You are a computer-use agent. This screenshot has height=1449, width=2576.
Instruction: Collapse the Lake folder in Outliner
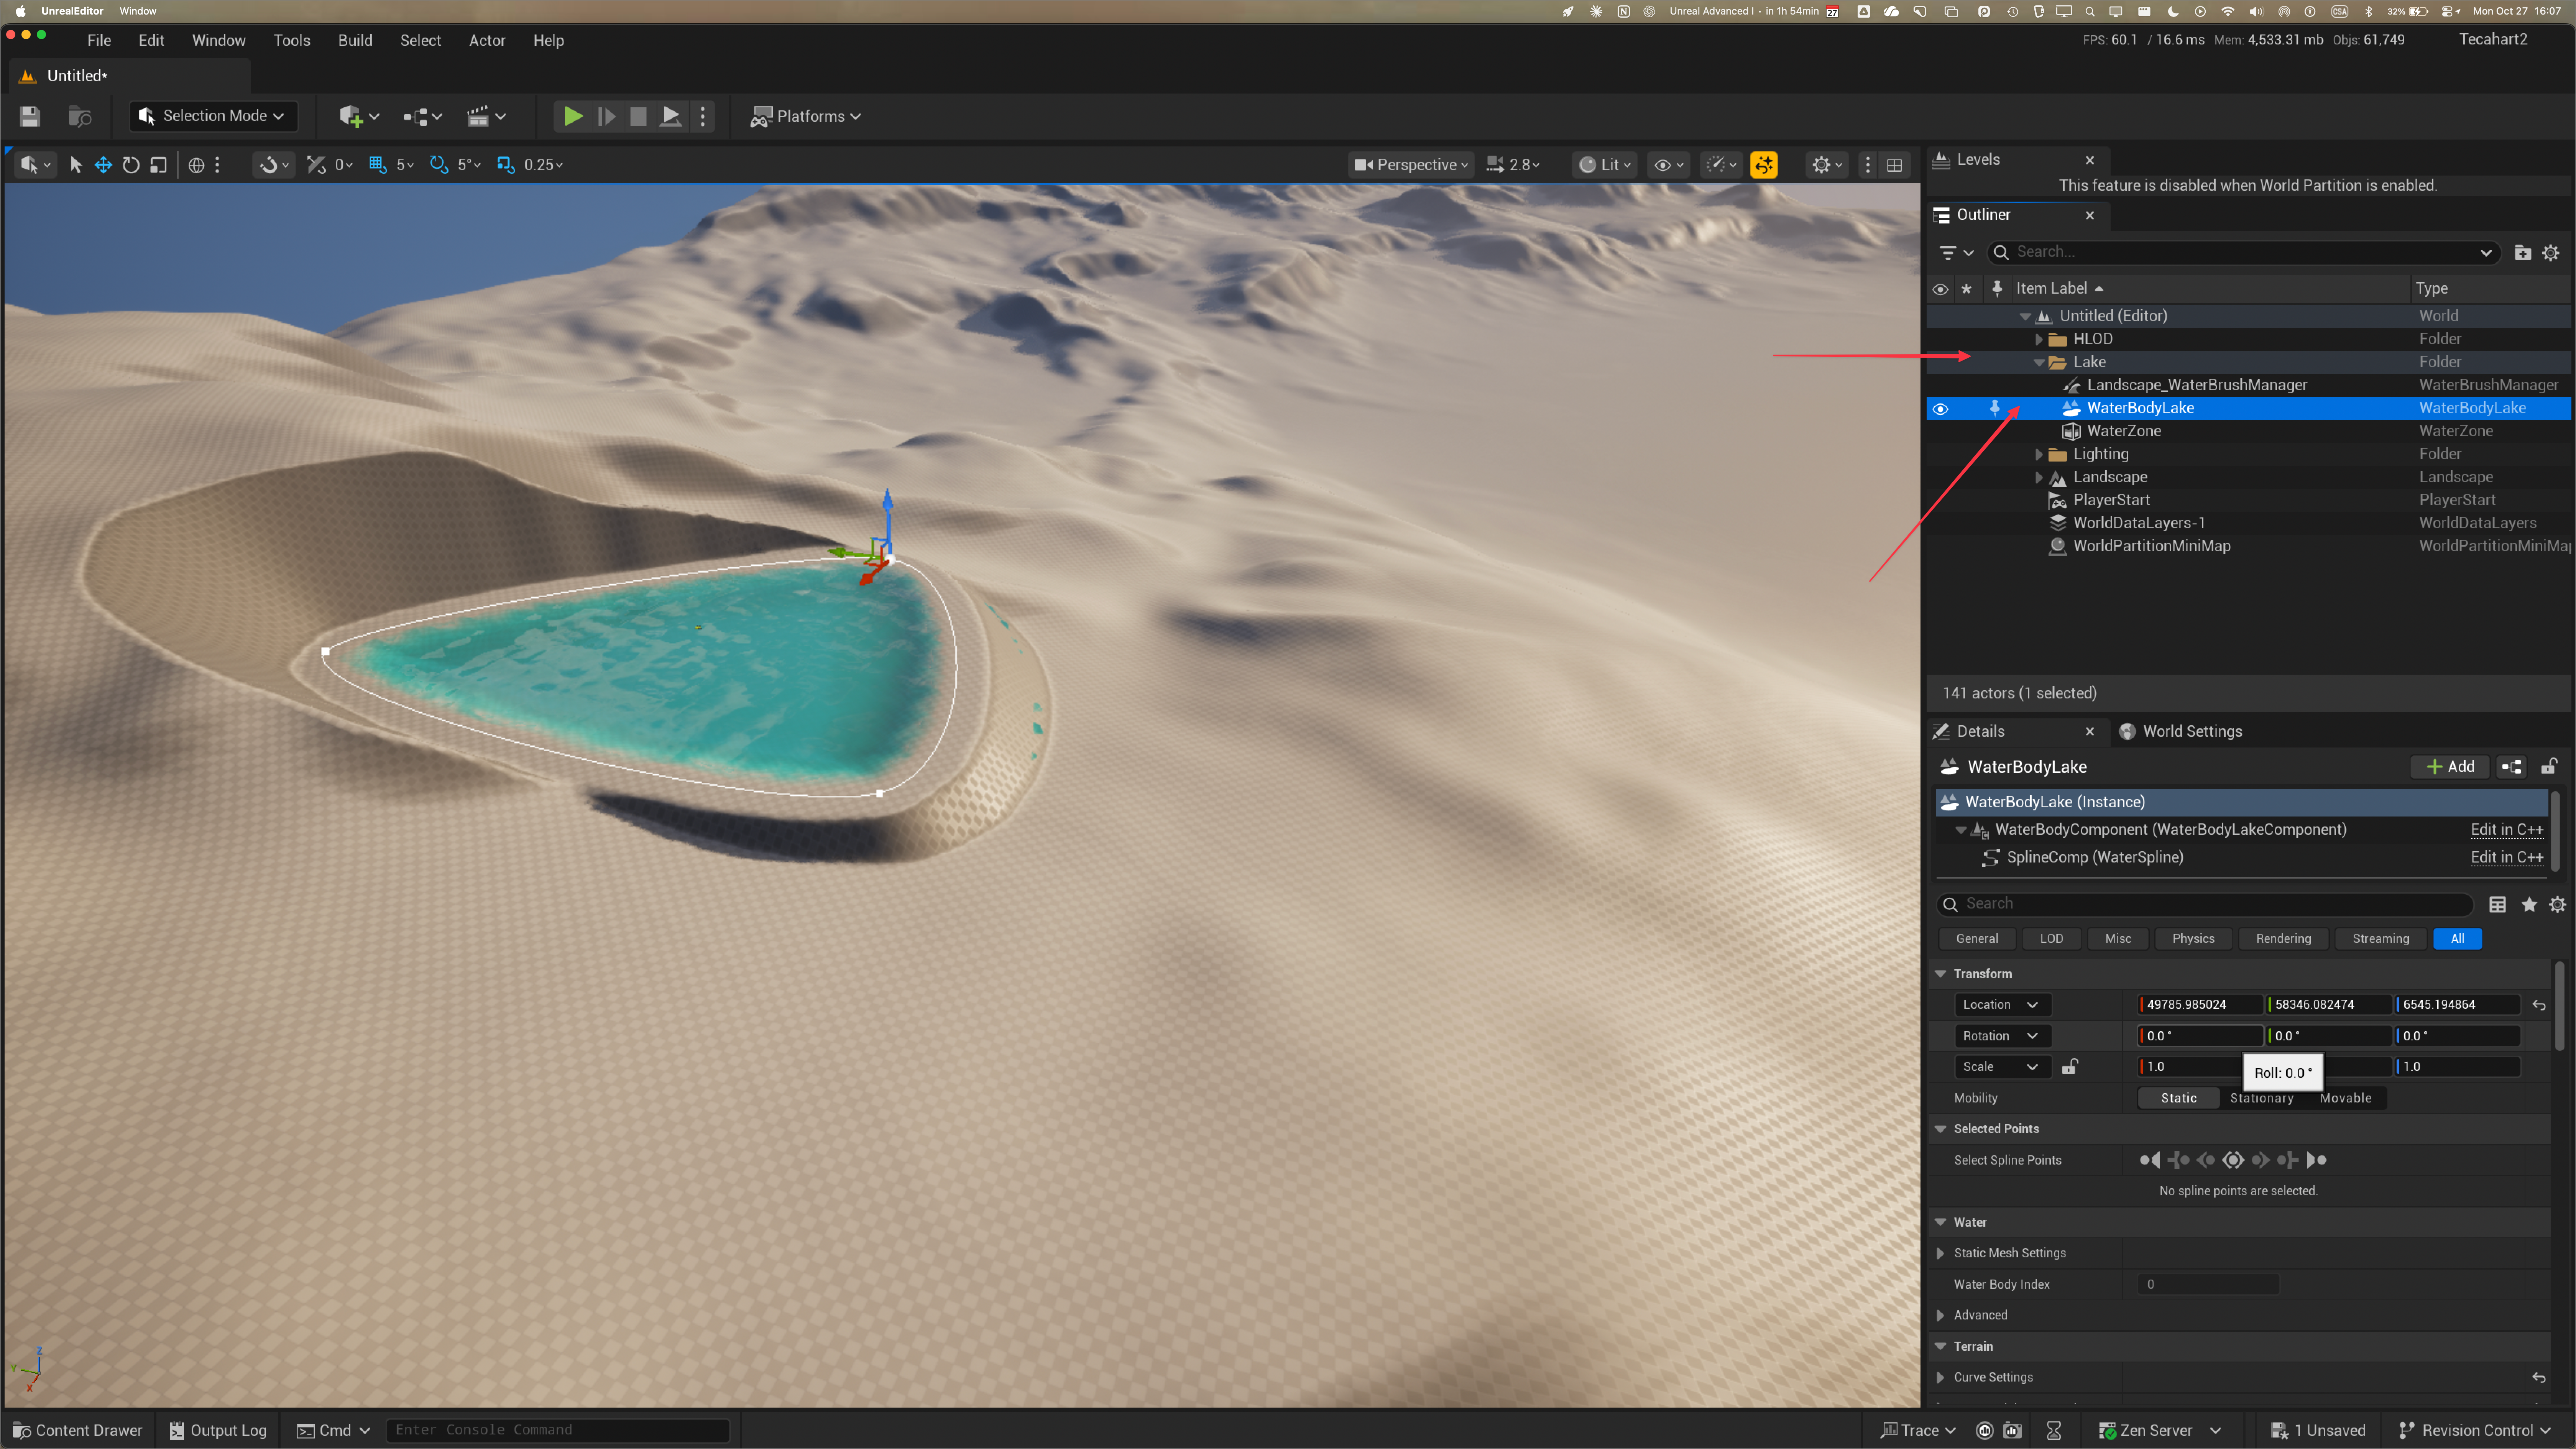[2039, 362]
